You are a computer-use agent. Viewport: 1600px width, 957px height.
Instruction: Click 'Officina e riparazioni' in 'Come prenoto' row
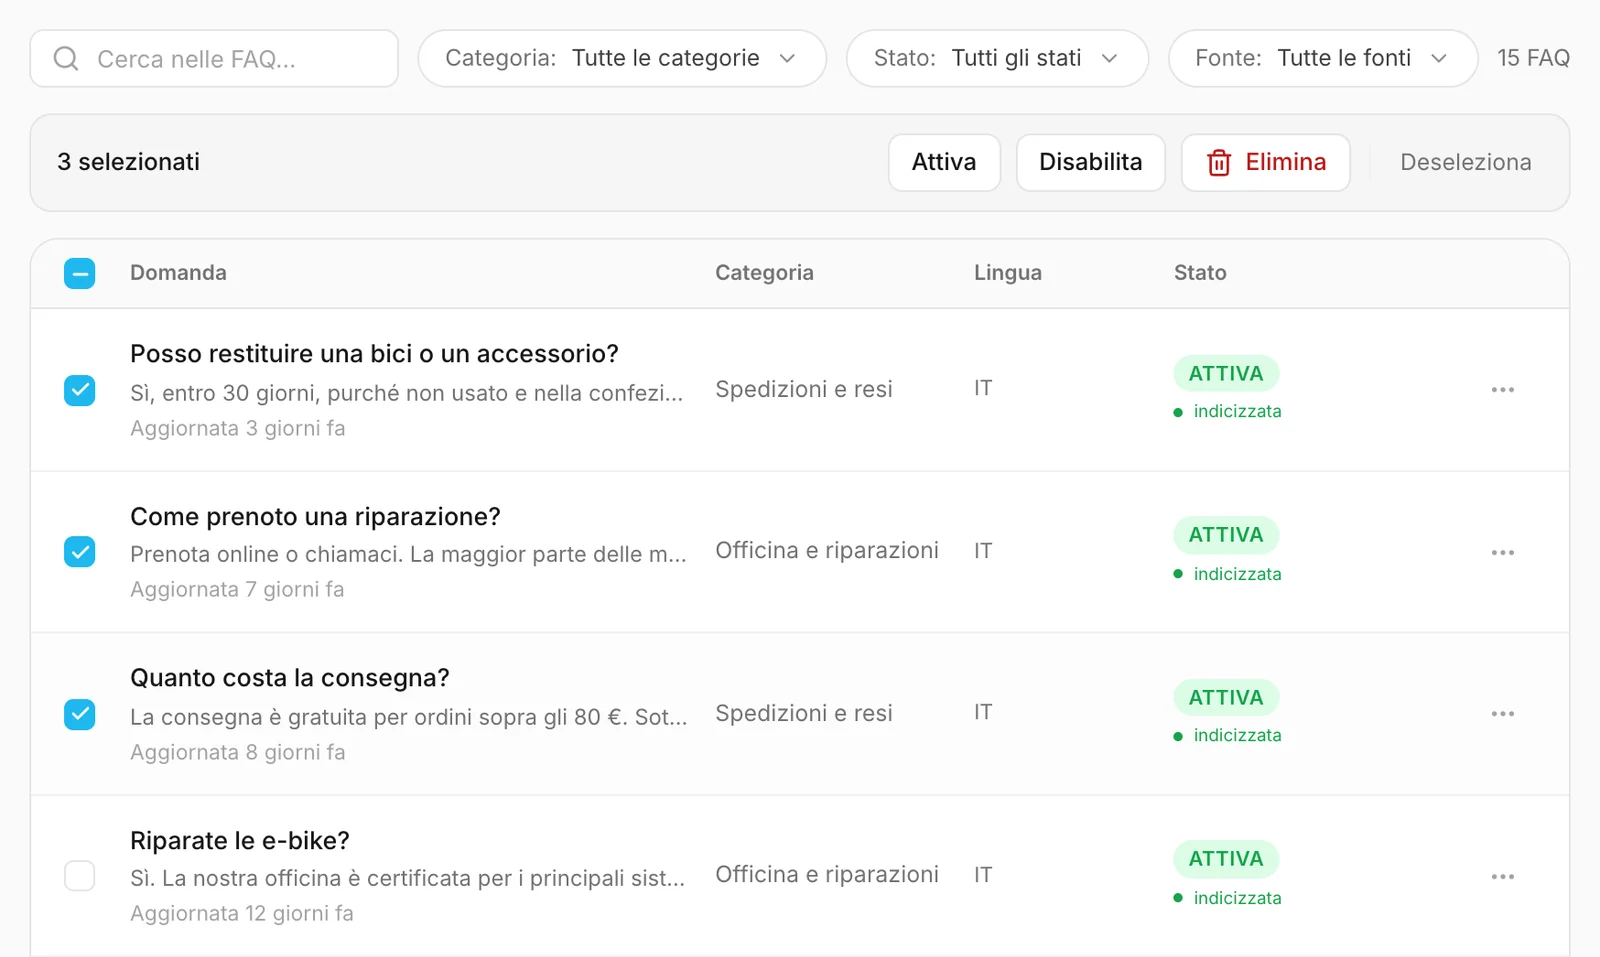(827, 550)
